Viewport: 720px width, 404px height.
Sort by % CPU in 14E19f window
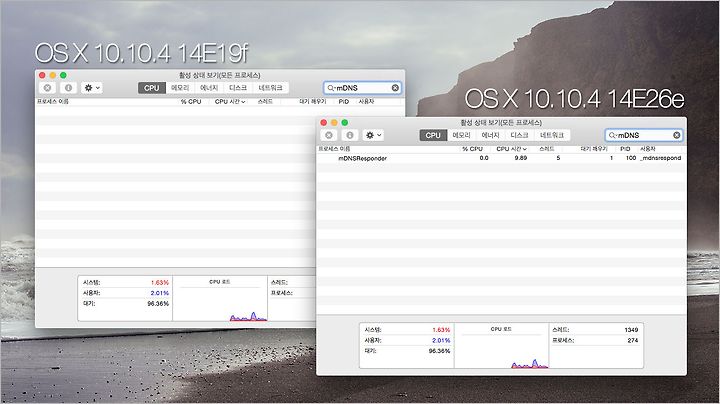tap(191, 101)
